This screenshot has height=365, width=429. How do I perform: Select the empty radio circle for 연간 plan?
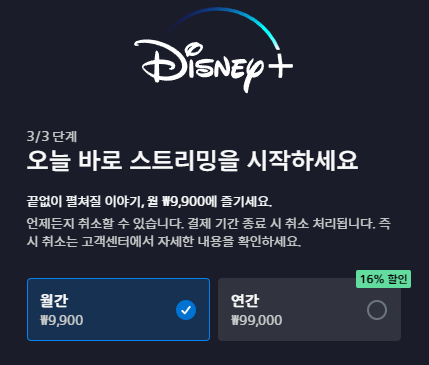tap(377, 310)
